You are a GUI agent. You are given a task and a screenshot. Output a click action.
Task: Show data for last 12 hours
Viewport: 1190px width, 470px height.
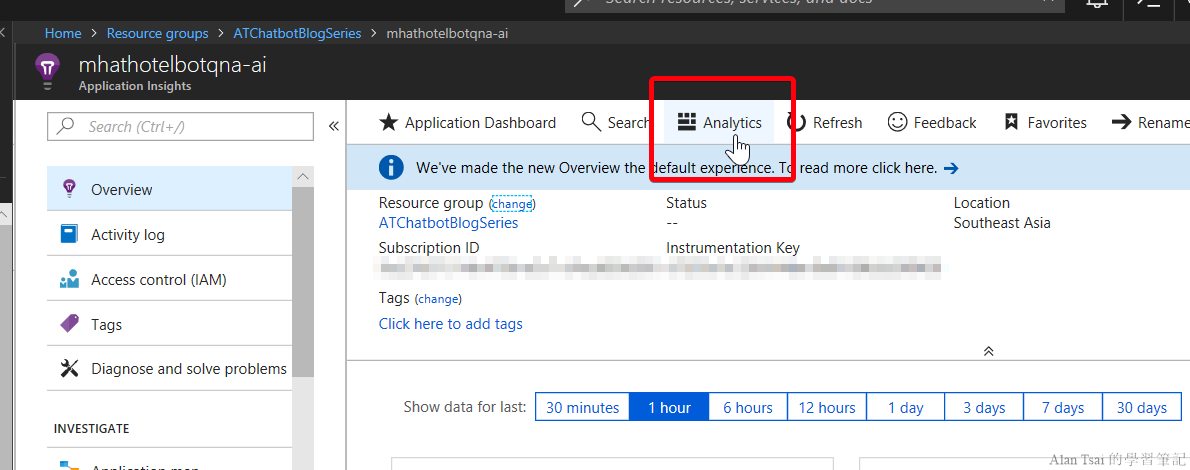click(827, 408)
